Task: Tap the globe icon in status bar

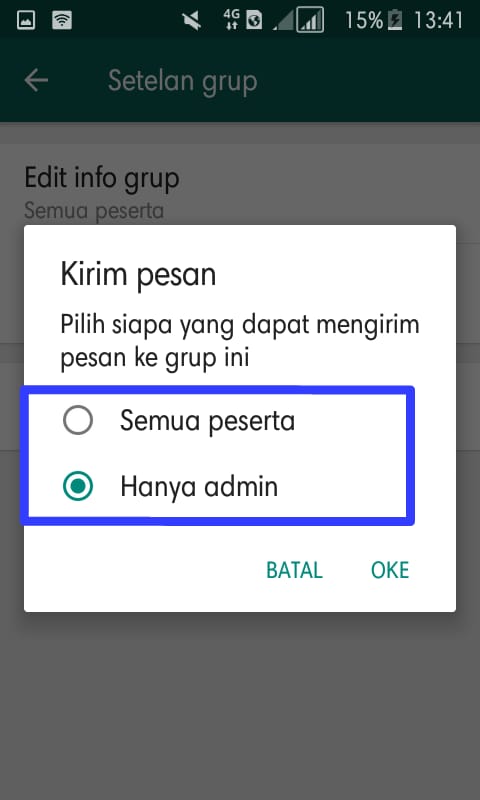Action: click(254, 20)
